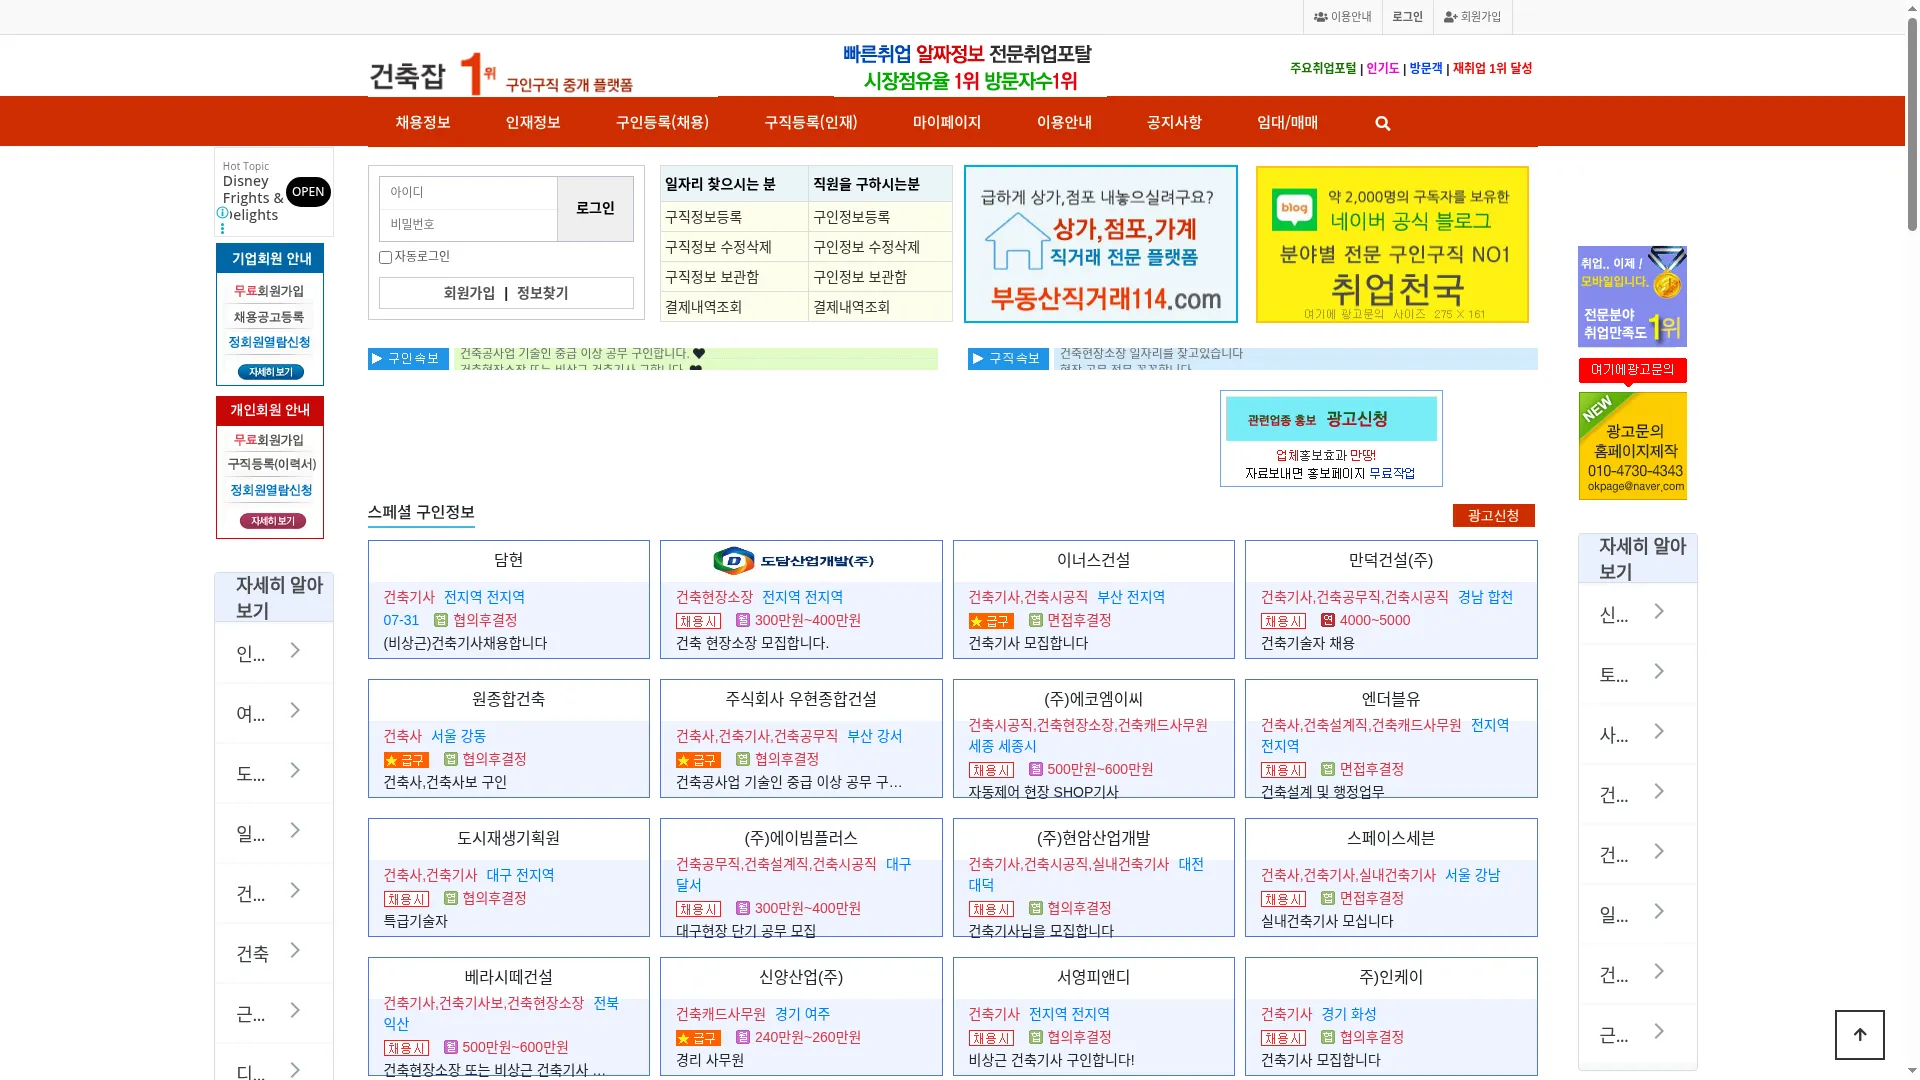Open 구직등록(이력서) link in 개인회원 안내
This screenshot has height=1080, width=1920.
point(272,464)
